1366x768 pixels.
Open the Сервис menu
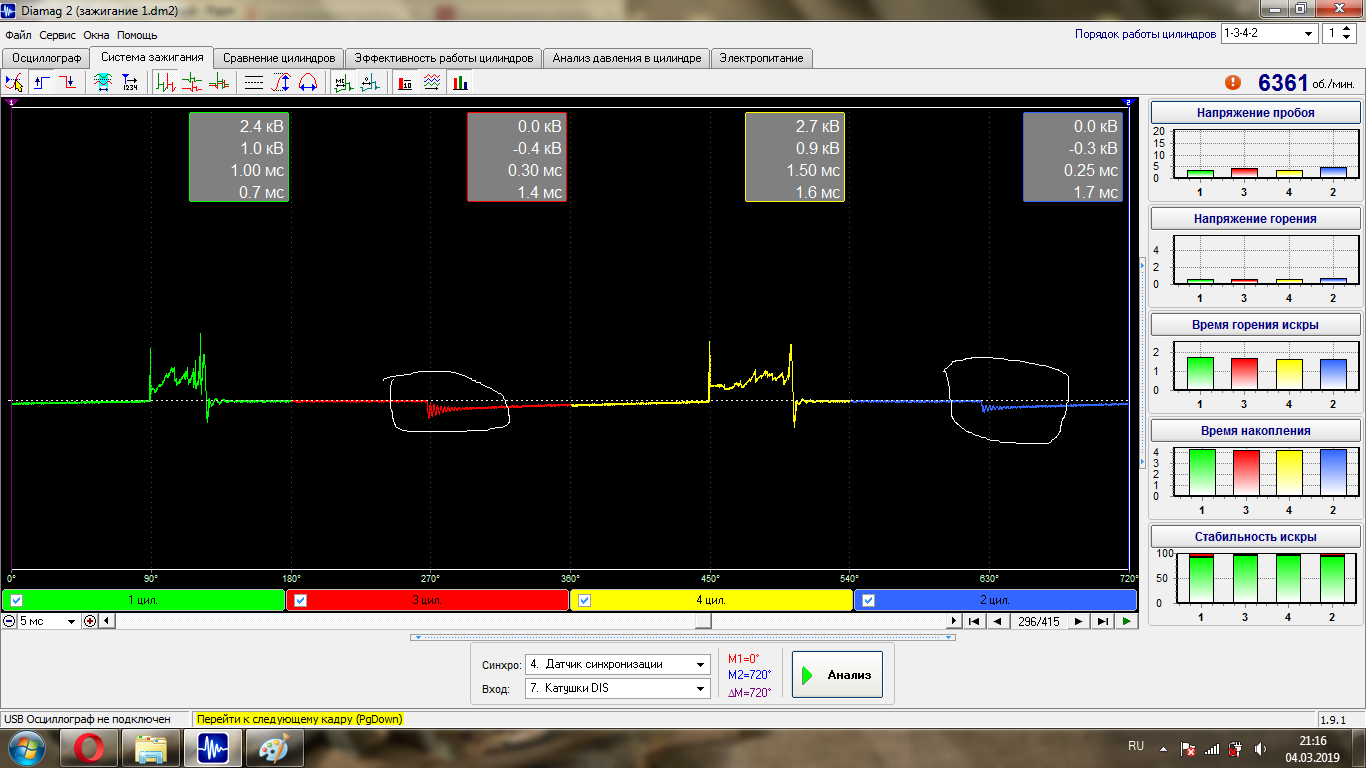coord(58,35)
